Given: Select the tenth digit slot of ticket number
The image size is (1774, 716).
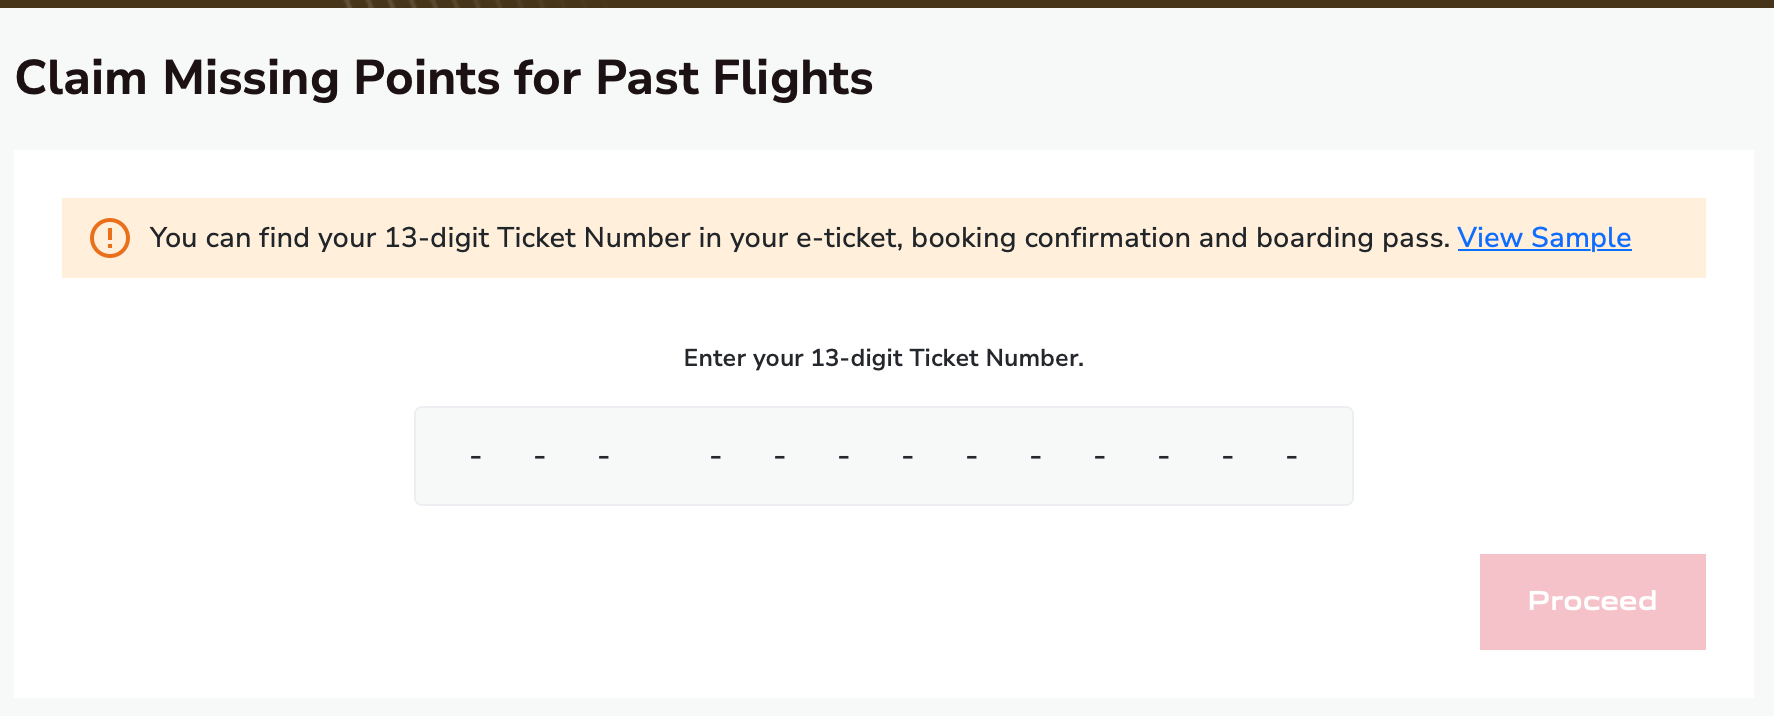Looking at the screenshot, I should tap(1100, 457).
